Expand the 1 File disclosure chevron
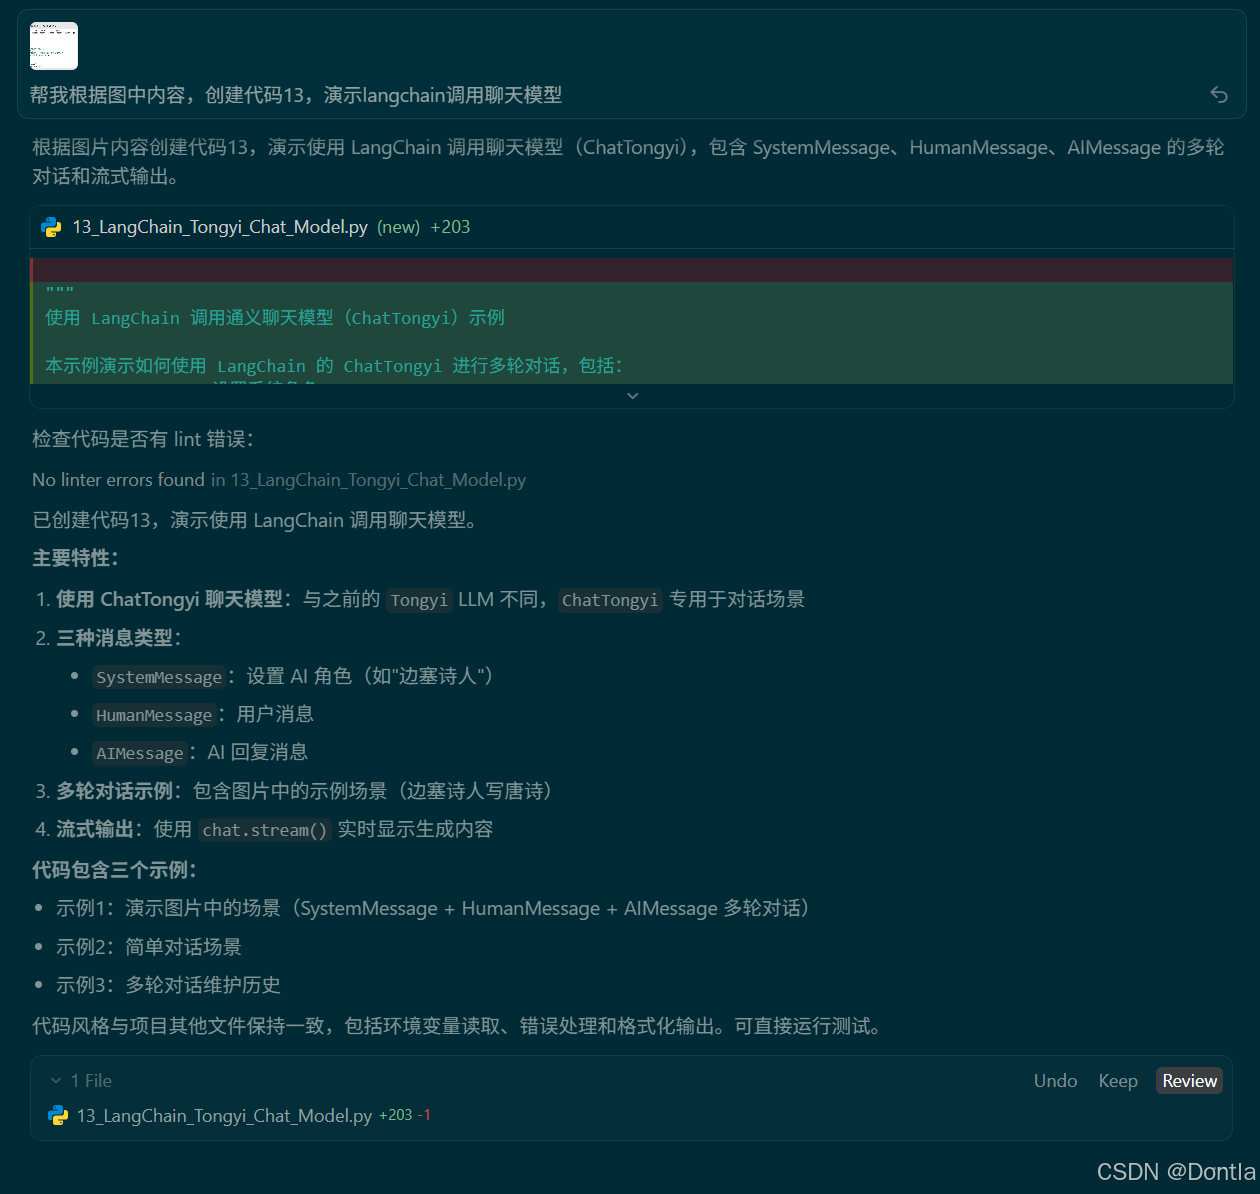1260x1194 pixels. click(56, 1080)
